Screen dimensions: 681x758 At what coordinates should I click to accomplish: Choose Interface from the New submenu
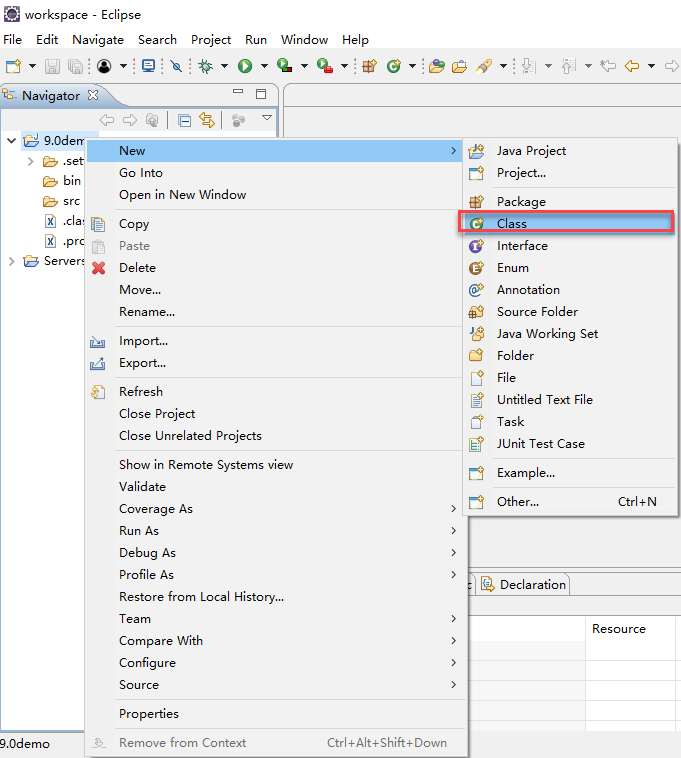522,246
